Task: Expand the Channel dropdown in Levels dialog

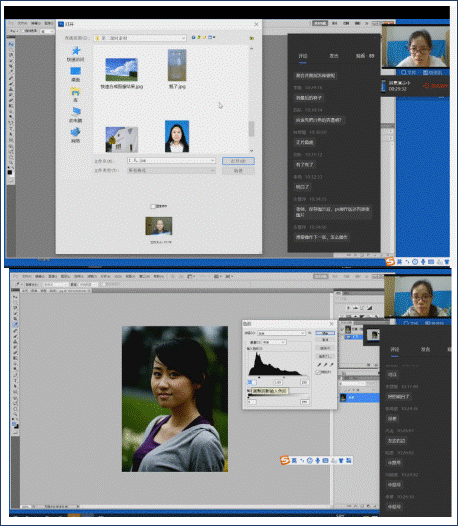Action: pos(284,342)
